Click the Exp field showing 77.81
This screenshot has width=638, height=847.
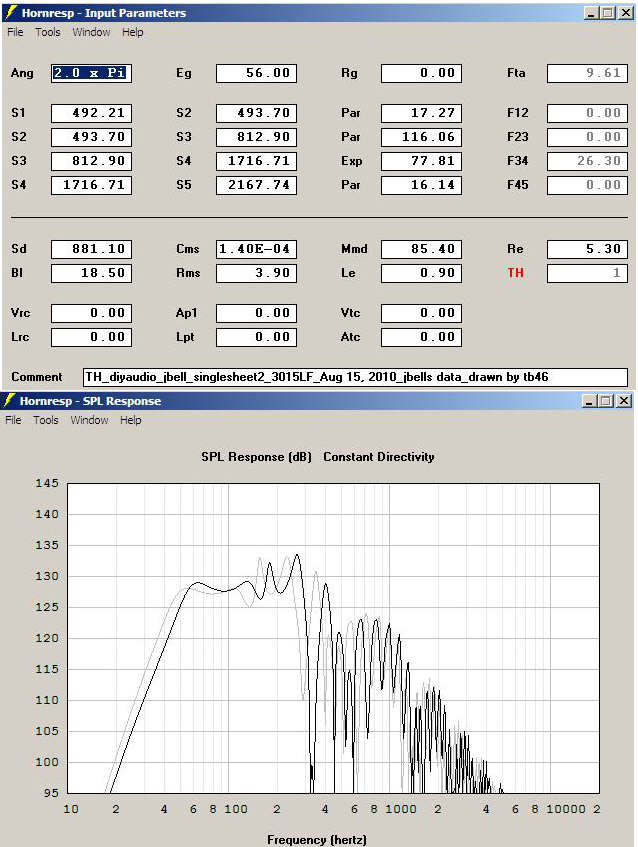421,160
